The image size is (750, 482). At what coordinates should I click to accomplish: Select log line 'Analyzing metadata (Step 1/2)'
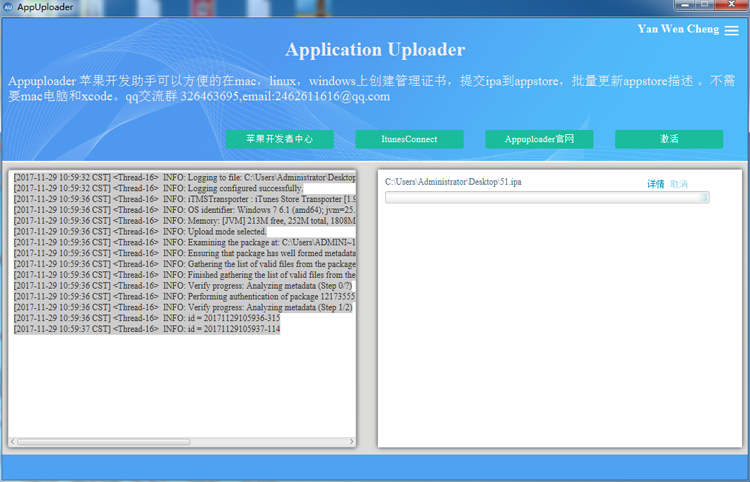(183, 307)
